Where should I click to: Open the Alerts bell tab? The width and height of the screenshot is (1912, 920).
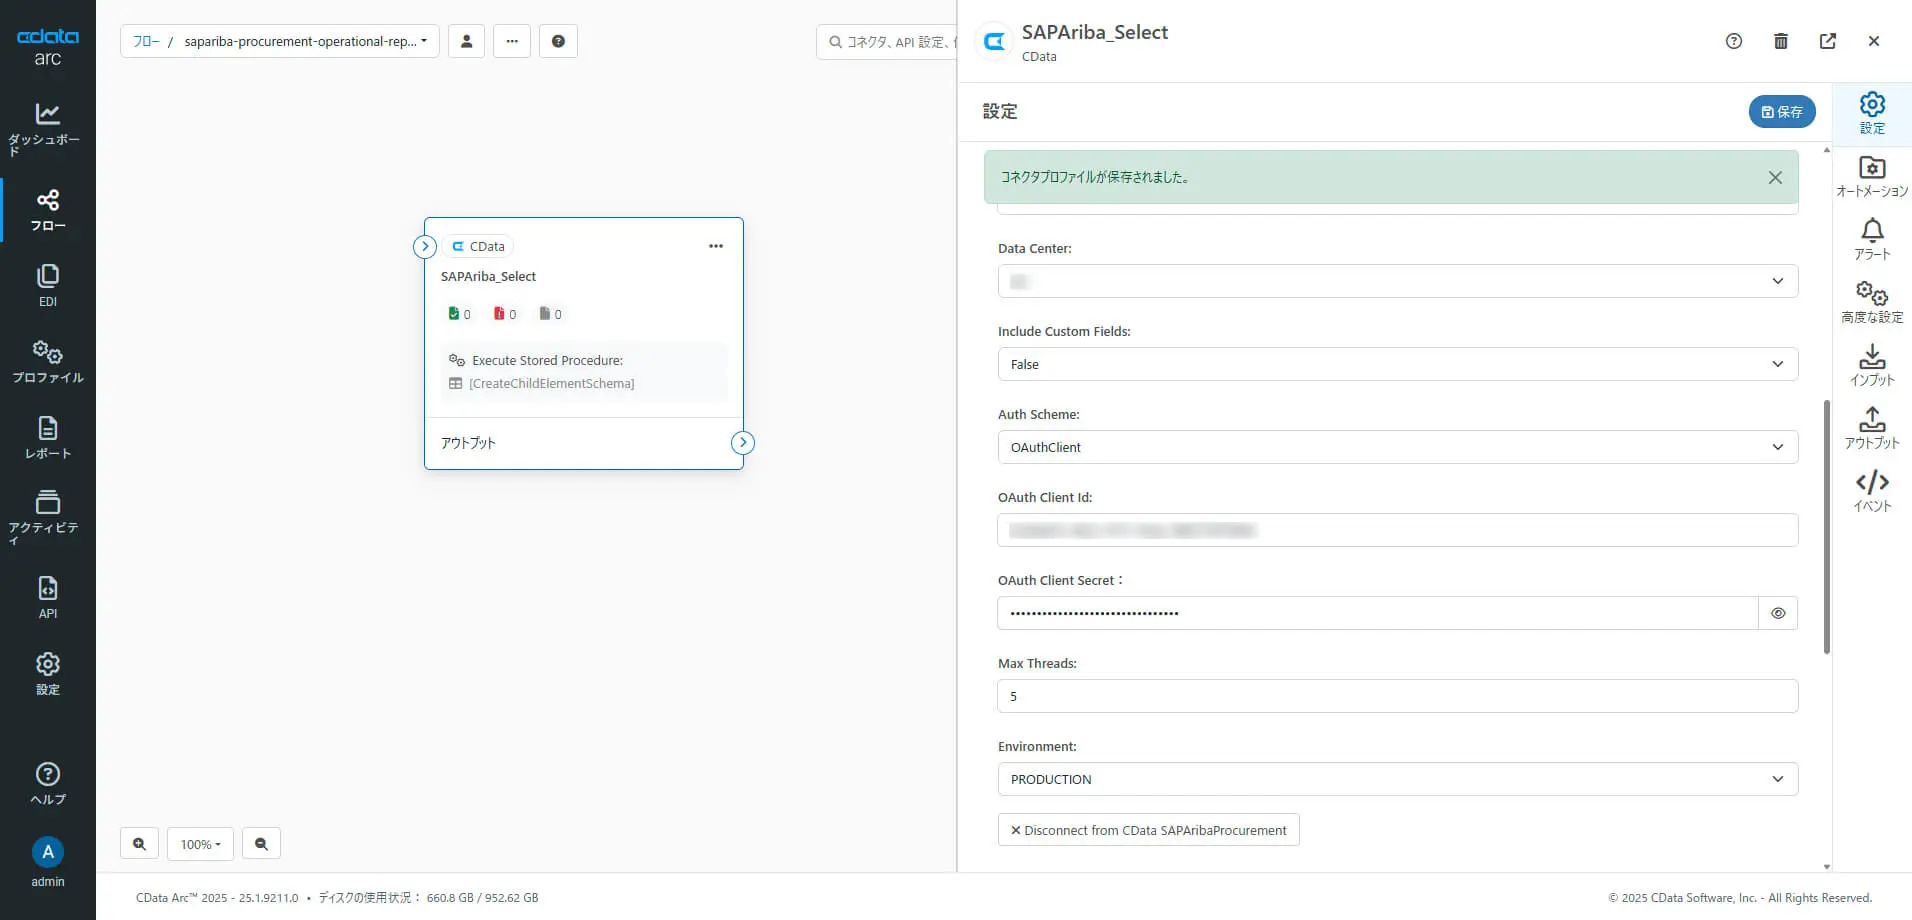click(1871, 238)
